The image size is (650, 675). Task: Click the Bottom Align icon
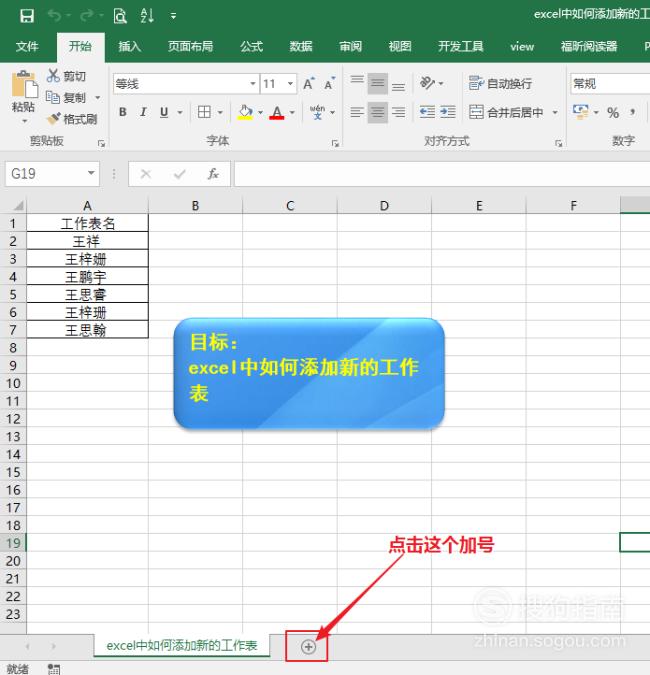pyautogui.click(x=399, y=85)
